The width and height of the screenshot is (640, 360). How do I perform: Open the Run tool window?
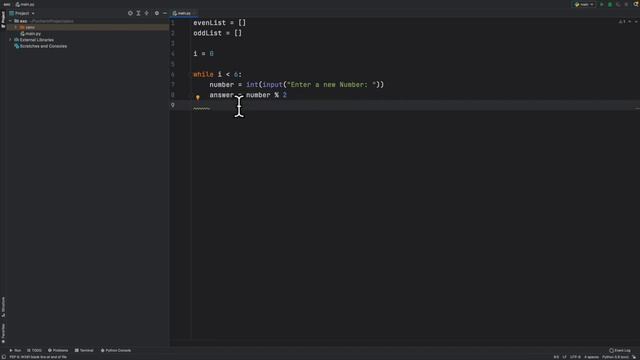[15, 350]
